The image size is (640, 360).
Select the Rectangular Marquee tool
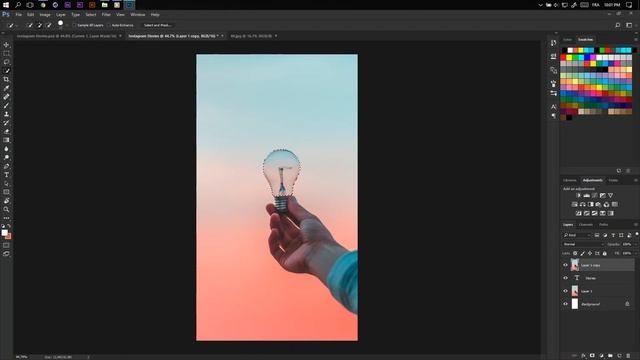[6, 53]
